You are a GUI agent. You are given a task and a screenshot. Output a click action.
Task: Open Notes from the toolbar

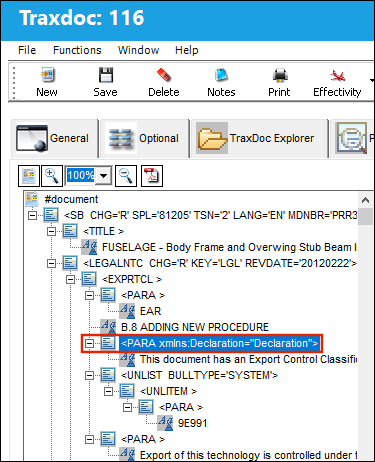(221, 82)
